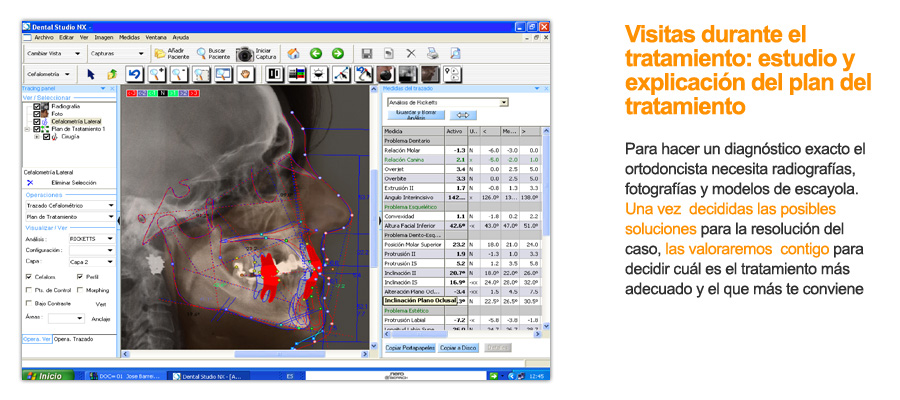The image size is (900, 400).
Task: Click the undo tracing pencil icon
Action: 363,75
